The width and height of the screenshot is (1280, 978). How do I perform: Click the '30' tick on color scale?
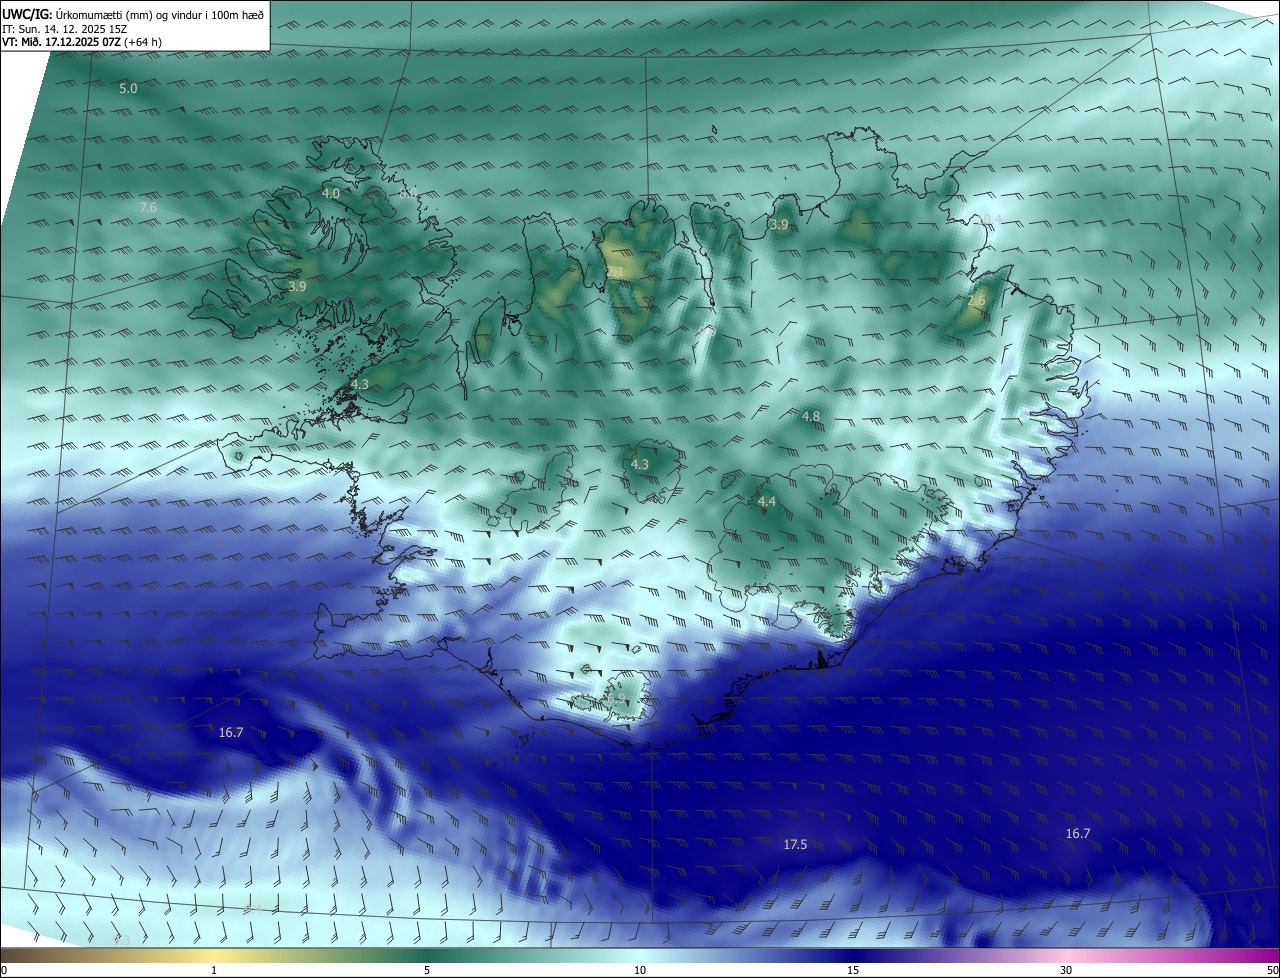click(x=1066, y=970)
